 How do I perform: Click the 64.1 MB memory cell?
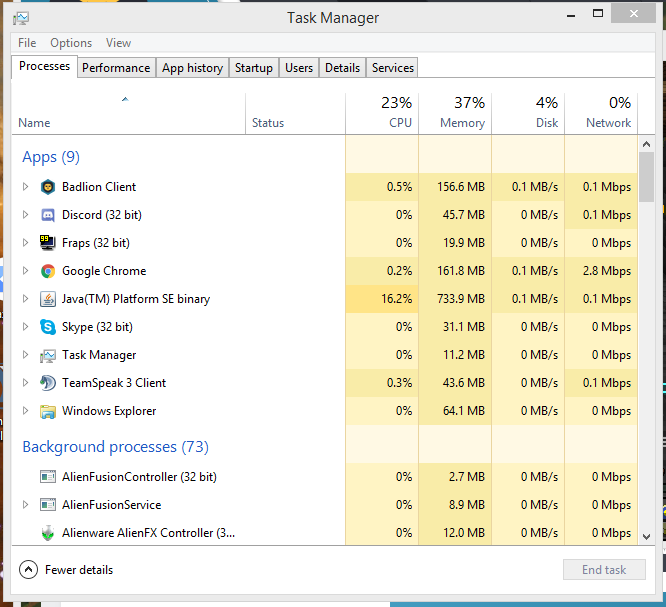coord(455,411)
